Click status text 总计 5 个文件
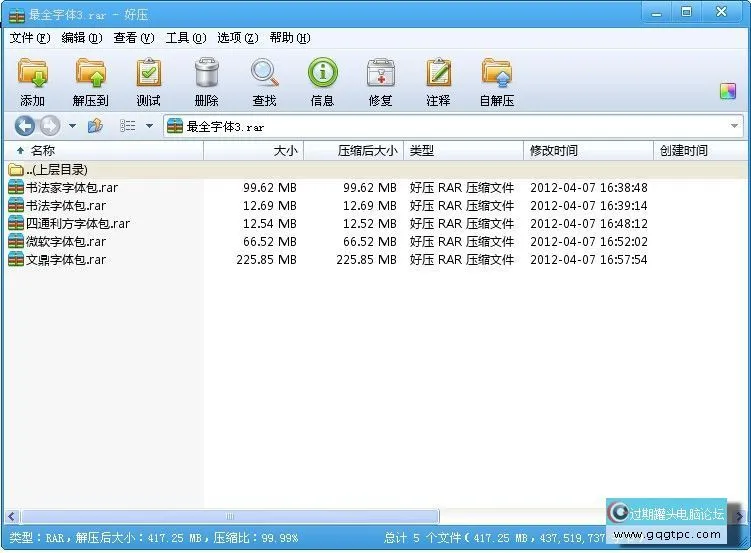The width and height of the screenshot is (751, 553). tap(422, 538)
